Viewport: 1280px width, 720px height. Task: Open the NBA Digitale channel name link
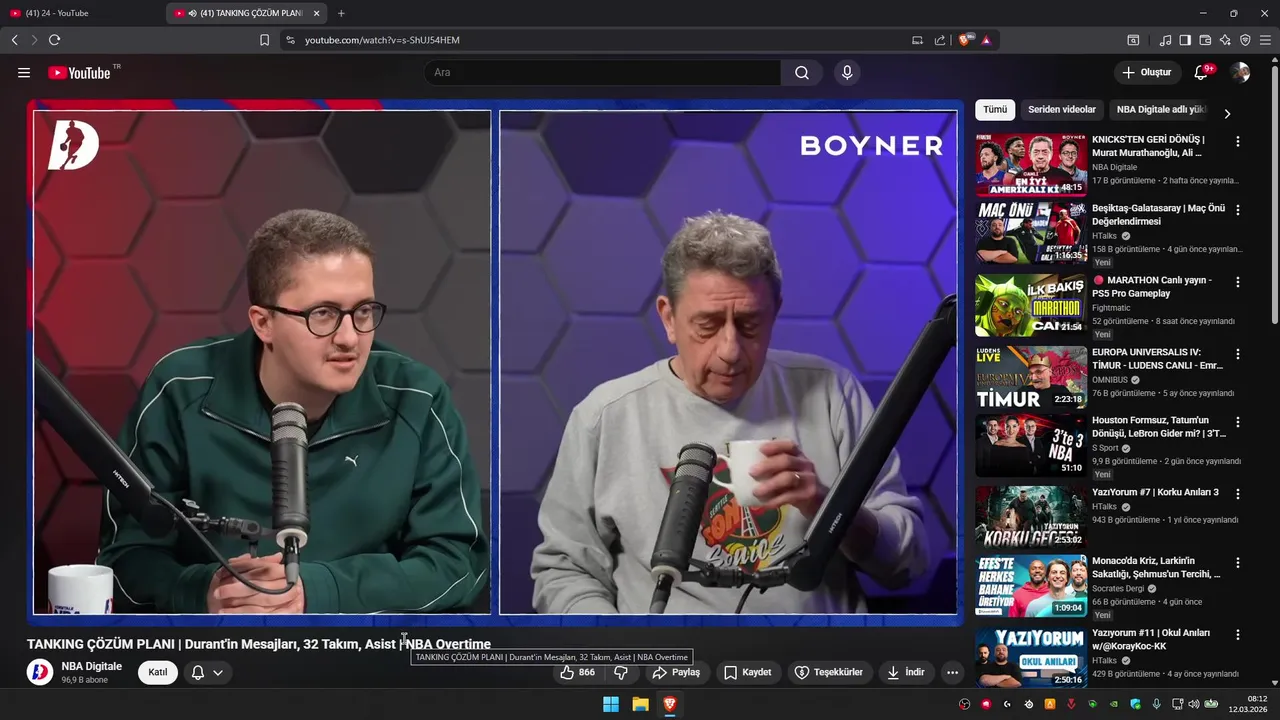click(x=91, y=666)
